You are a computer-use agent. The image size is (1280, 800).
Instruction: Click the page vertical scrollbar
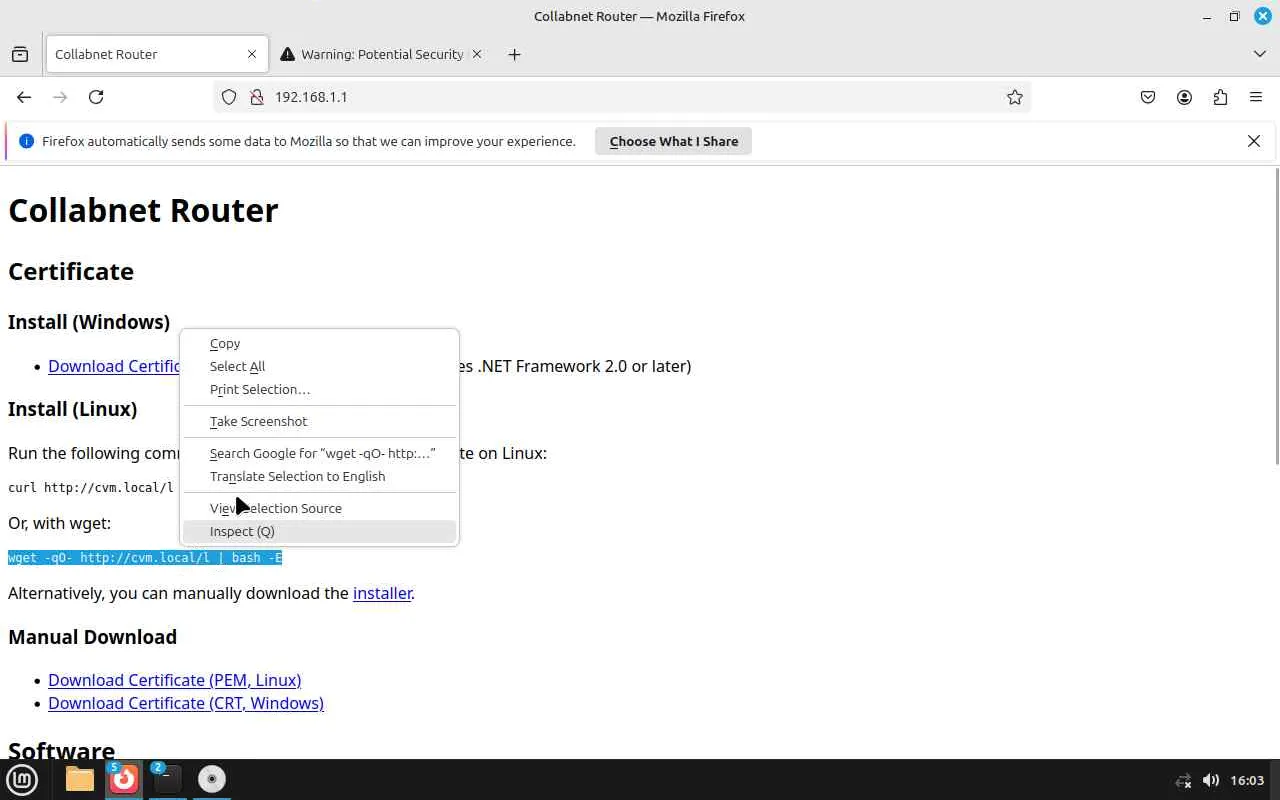point(1276,317)
